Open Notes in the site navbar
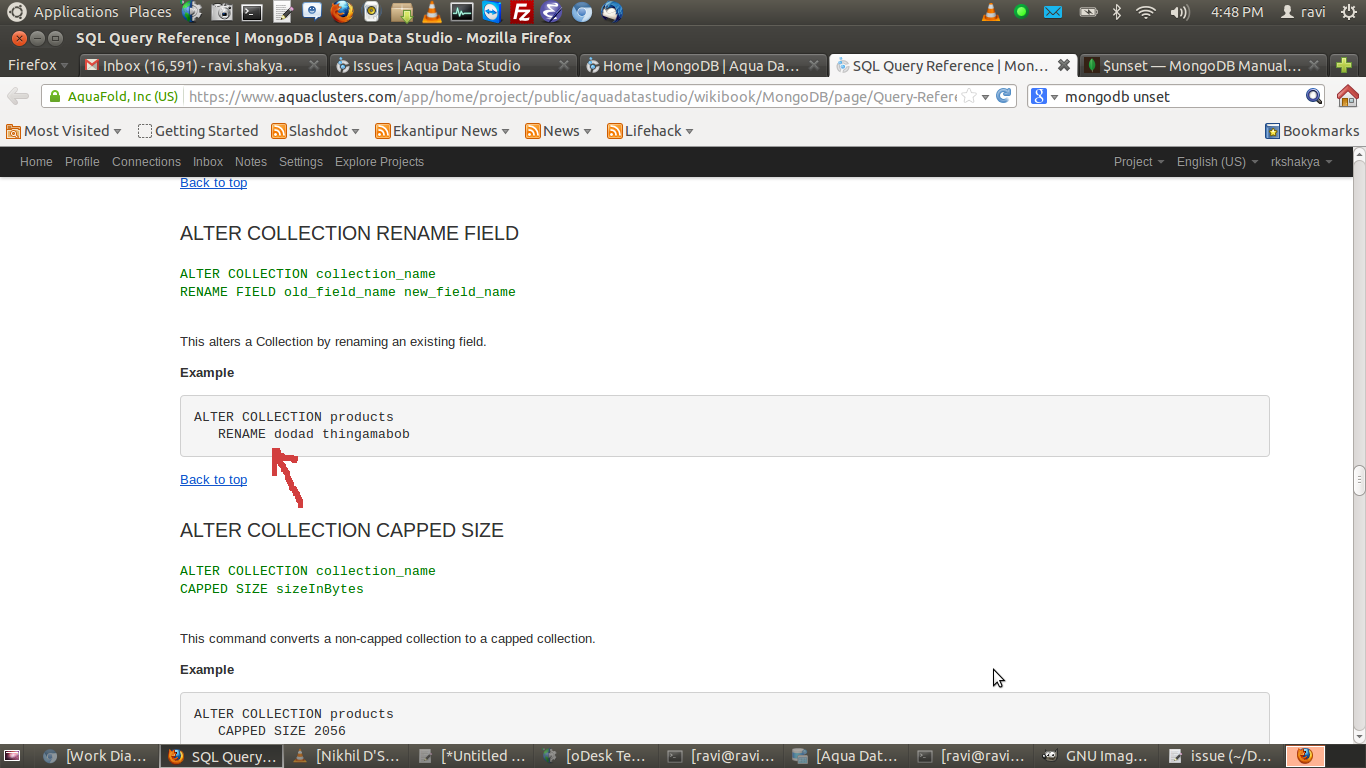Screen dimensions: 1366x768 point(251,162)
